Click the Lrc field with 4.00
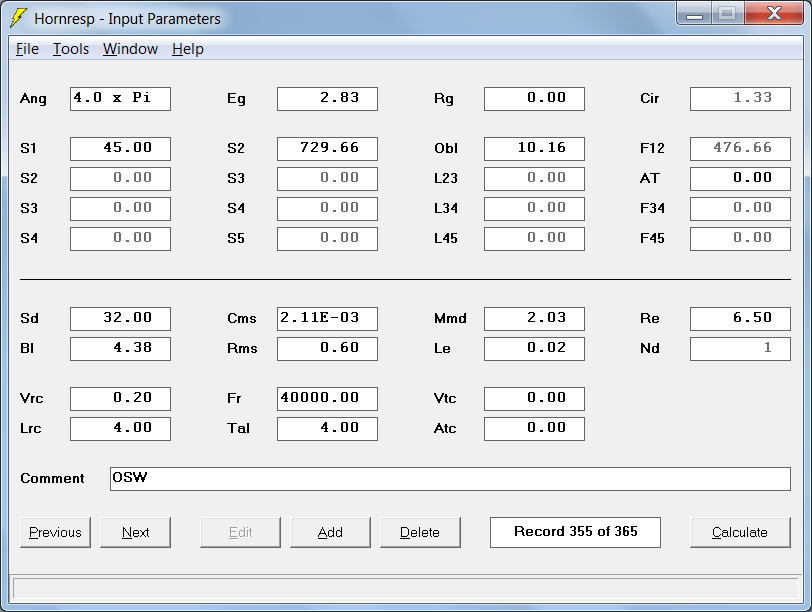The width and height of the screenshot is (812, 612). (x=120, y=429)
